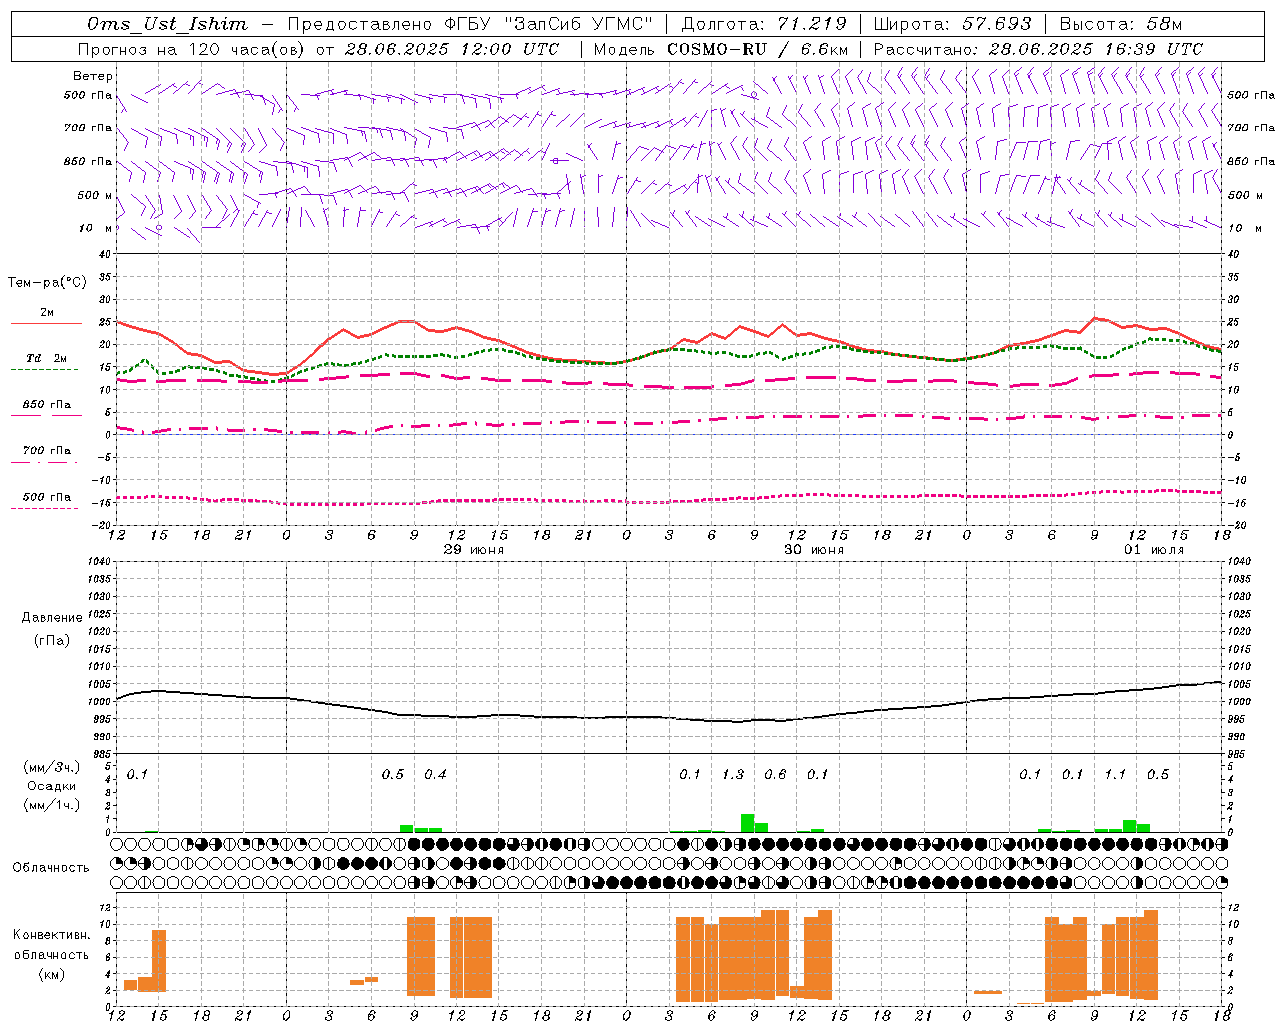Click the Осадки precipitation panel label
This screenshot has height=1024, width=1280.
coord(52,786)
